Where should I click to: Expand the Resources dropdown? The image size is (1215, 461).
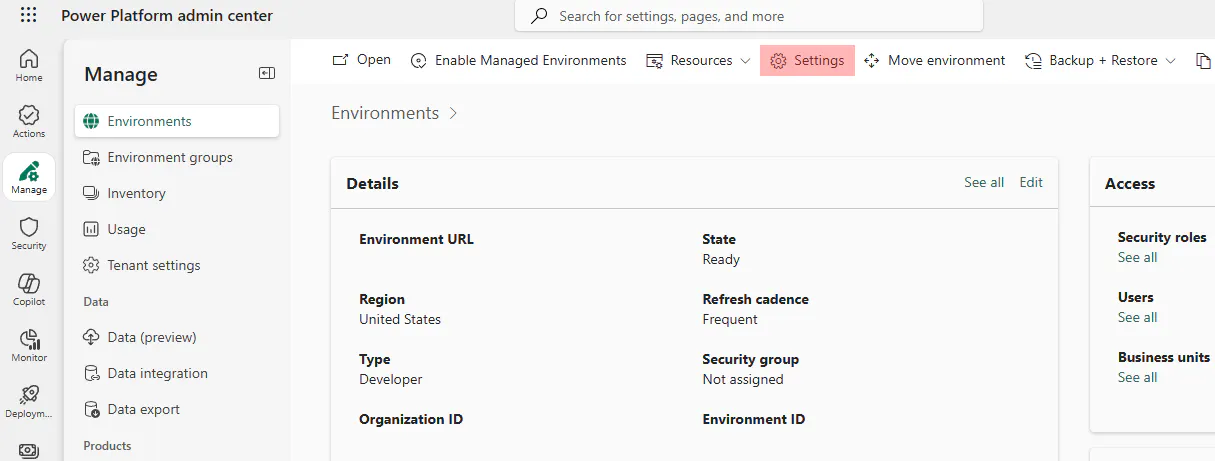pyautogui.click(x=698, y=60)
